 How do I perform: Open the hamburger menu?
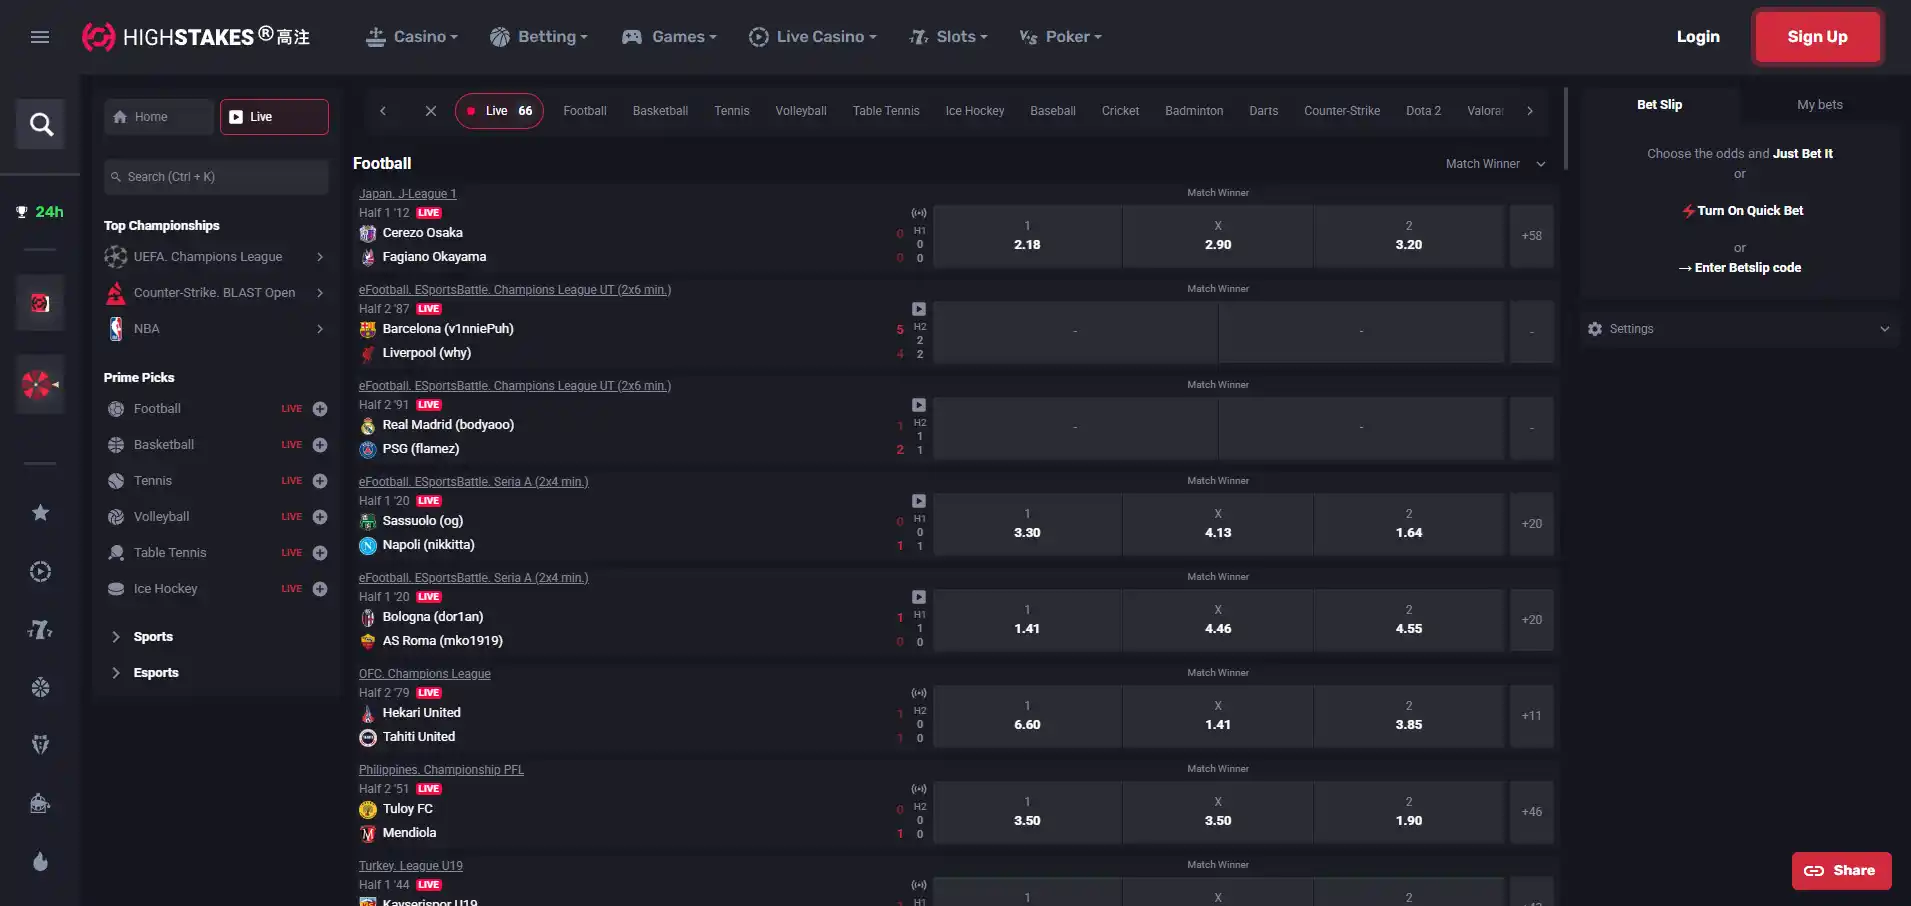(40, 37)
